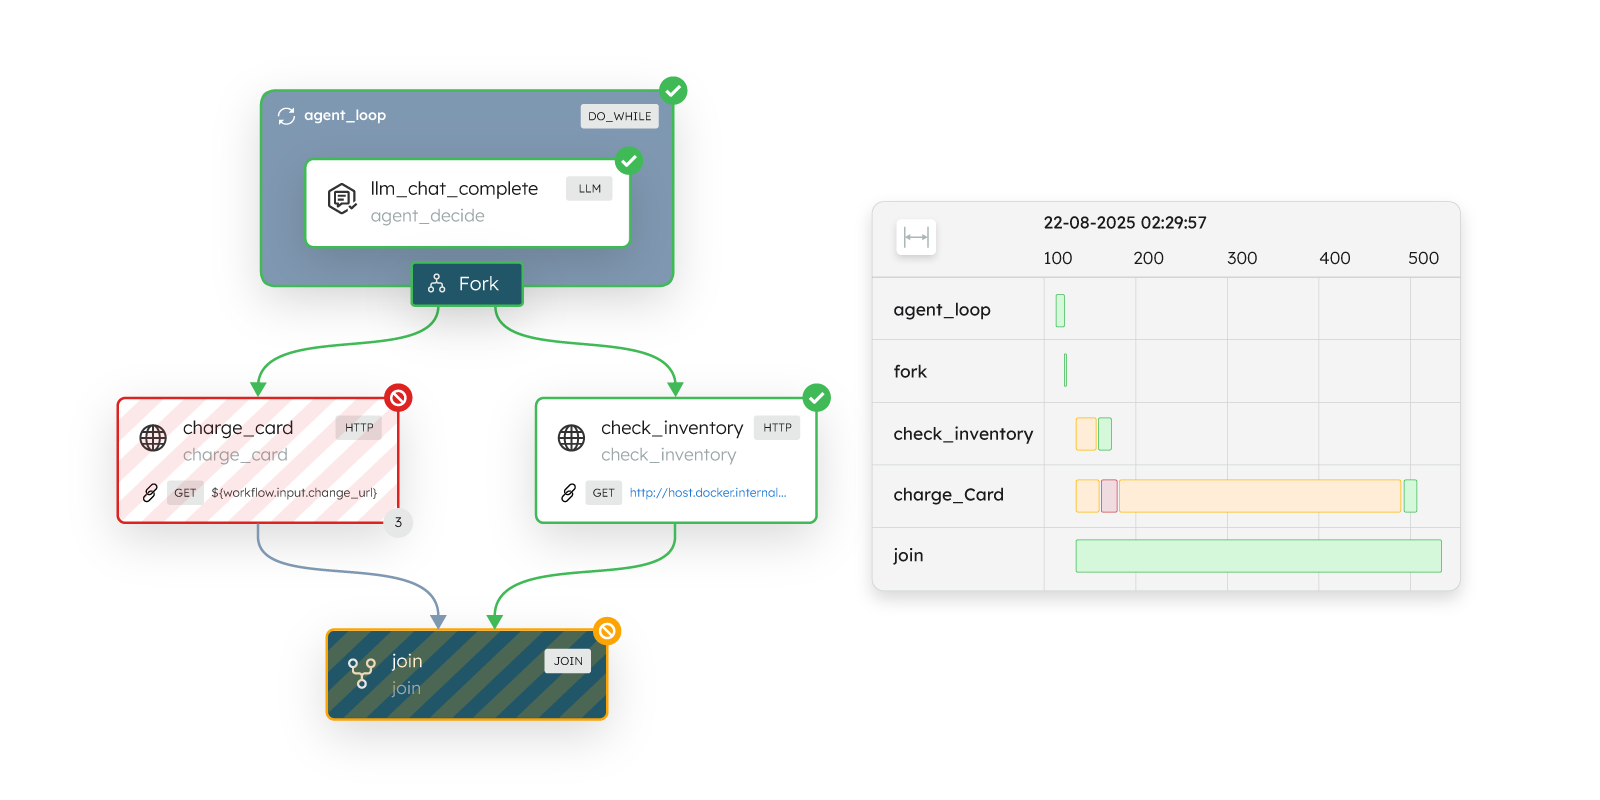Click the fork timeline bar
This screenshot has width=1600, height=800.
[x=1066, y=370]
